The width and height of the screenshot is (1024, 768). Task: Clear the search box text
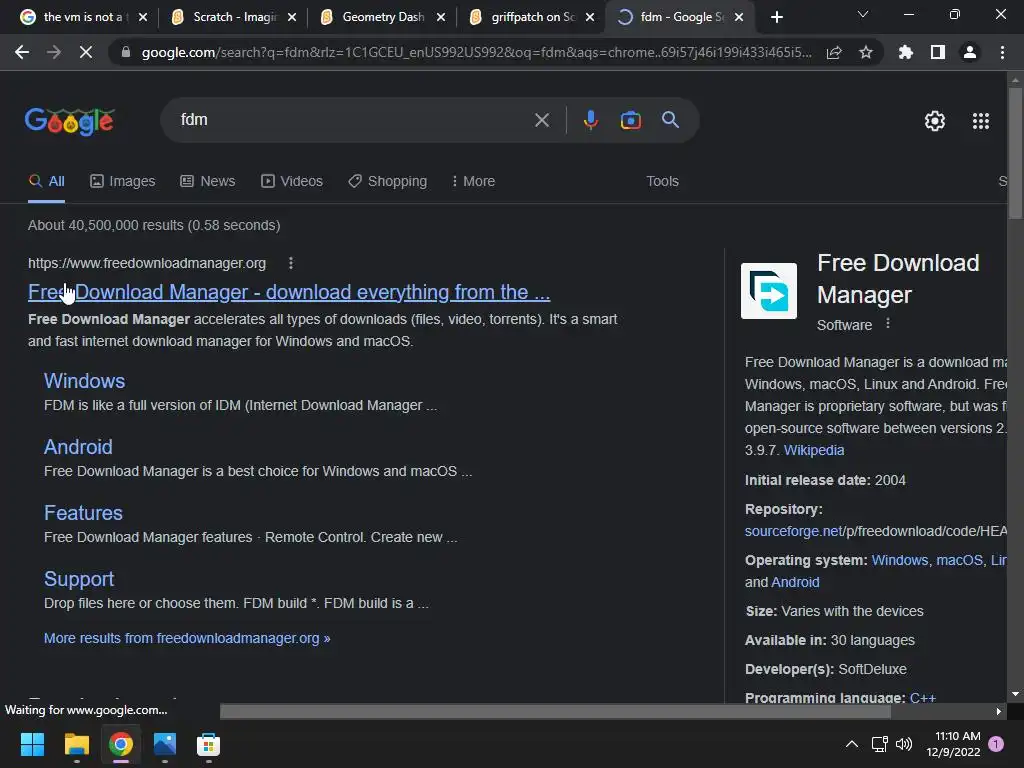pos(542,120)
